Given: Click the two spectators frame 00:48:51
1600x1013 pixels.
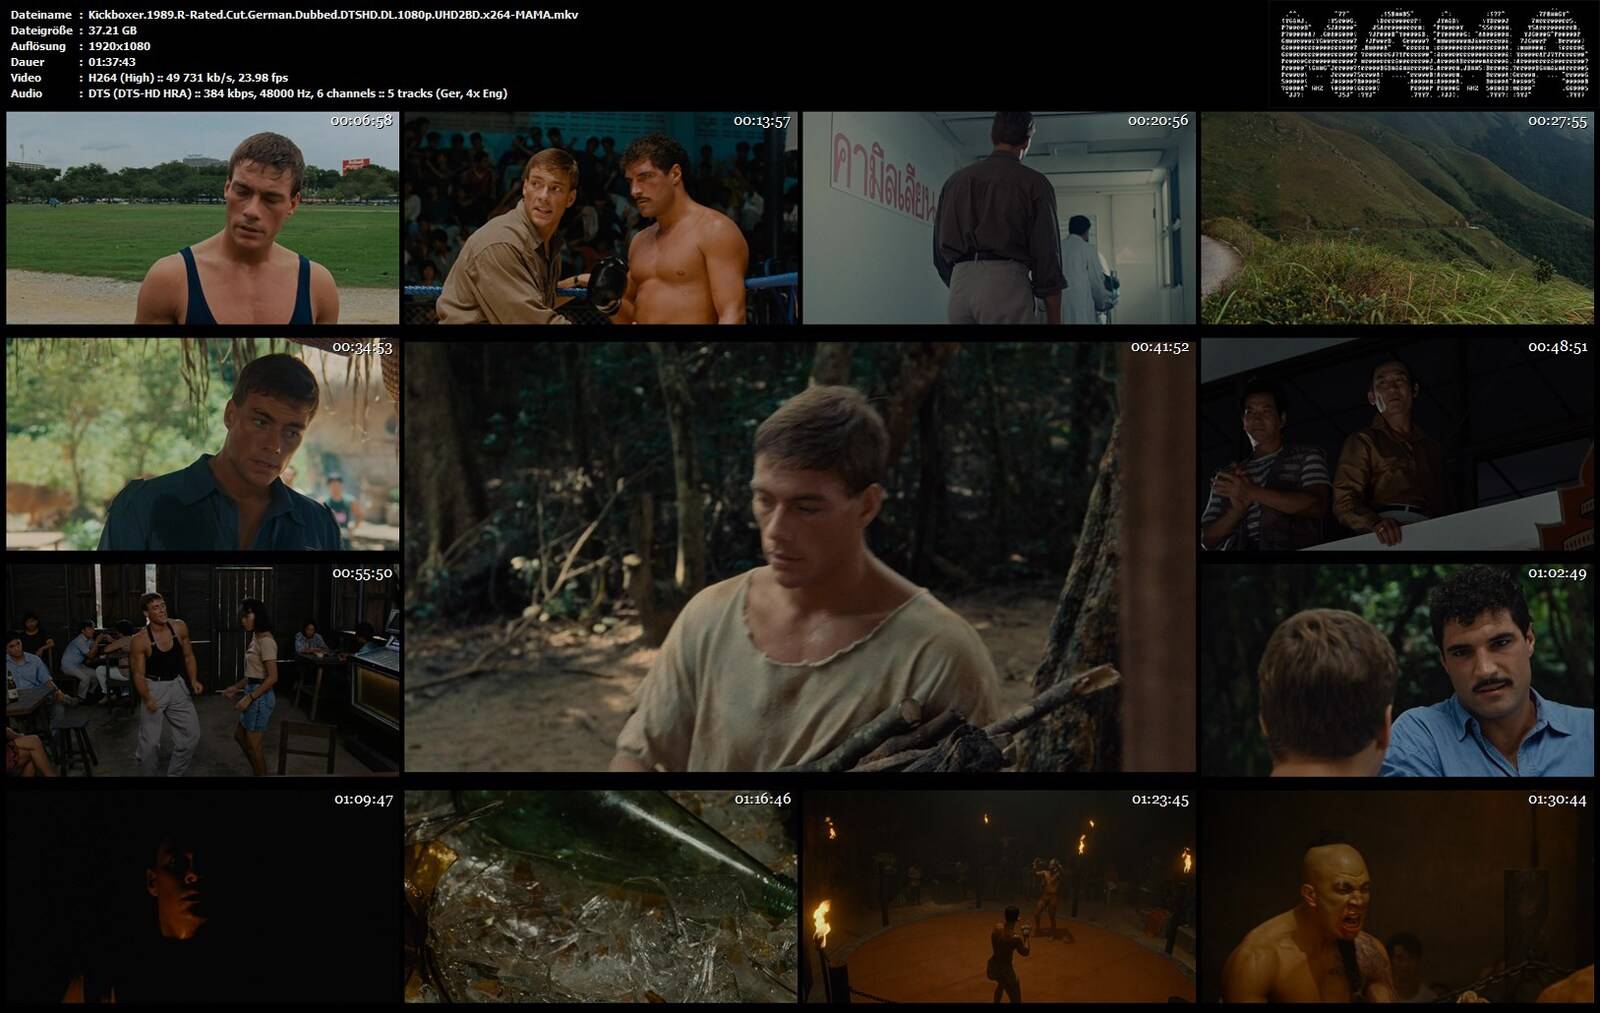Looking at the screenshot, I should (x=1397, y=444).
